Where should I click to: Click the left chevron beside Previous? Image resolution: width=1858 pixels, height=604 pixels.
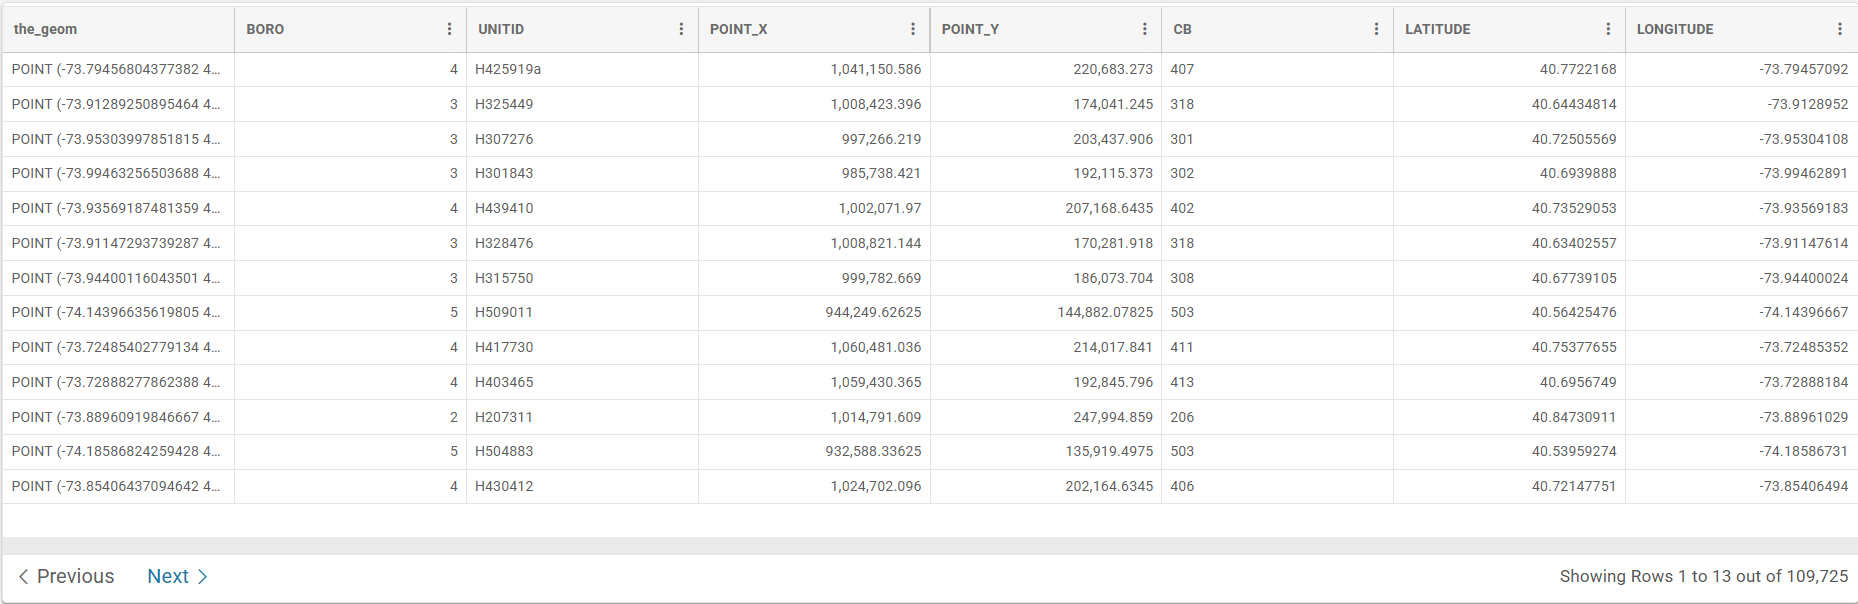(x=23, y=577)
